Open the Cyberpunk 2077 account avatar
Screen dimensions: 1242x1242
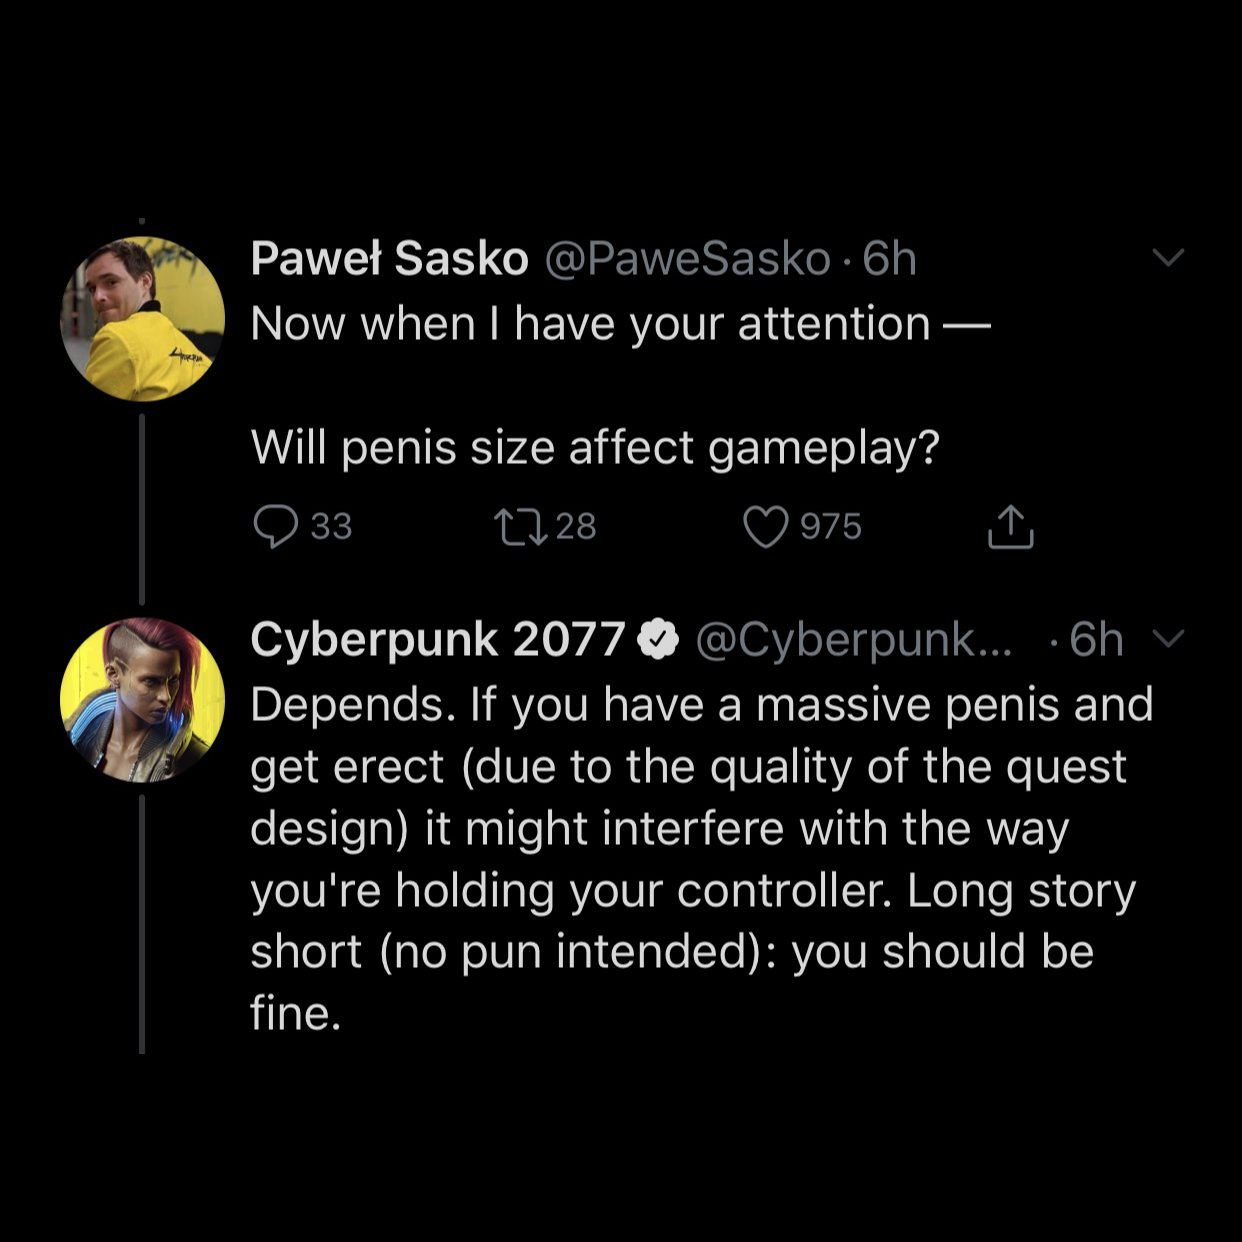coord(142,700)
